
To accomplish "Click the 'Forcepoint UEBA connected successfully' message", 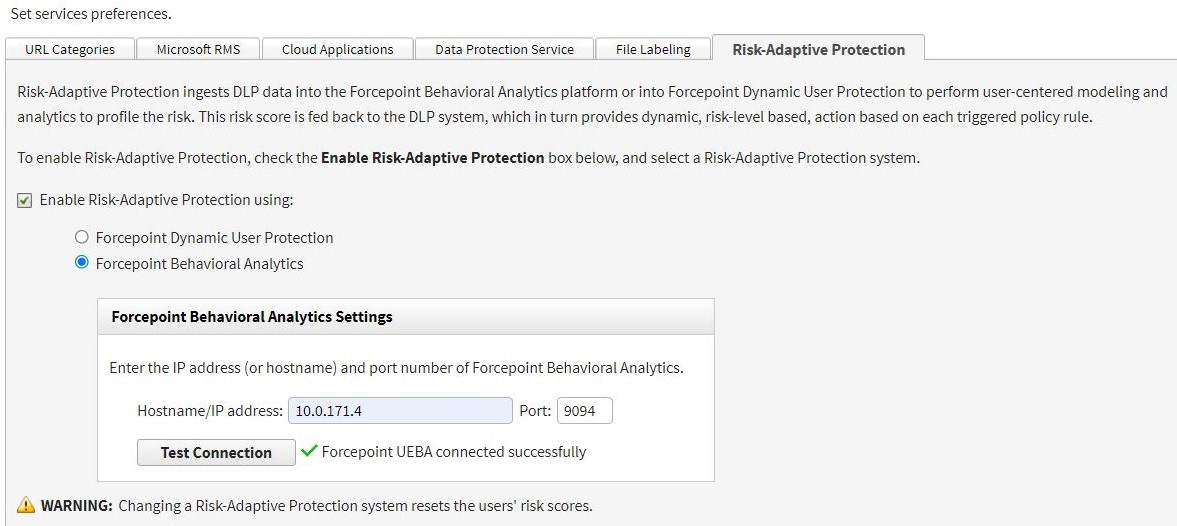I will click(x=454, y=452).
